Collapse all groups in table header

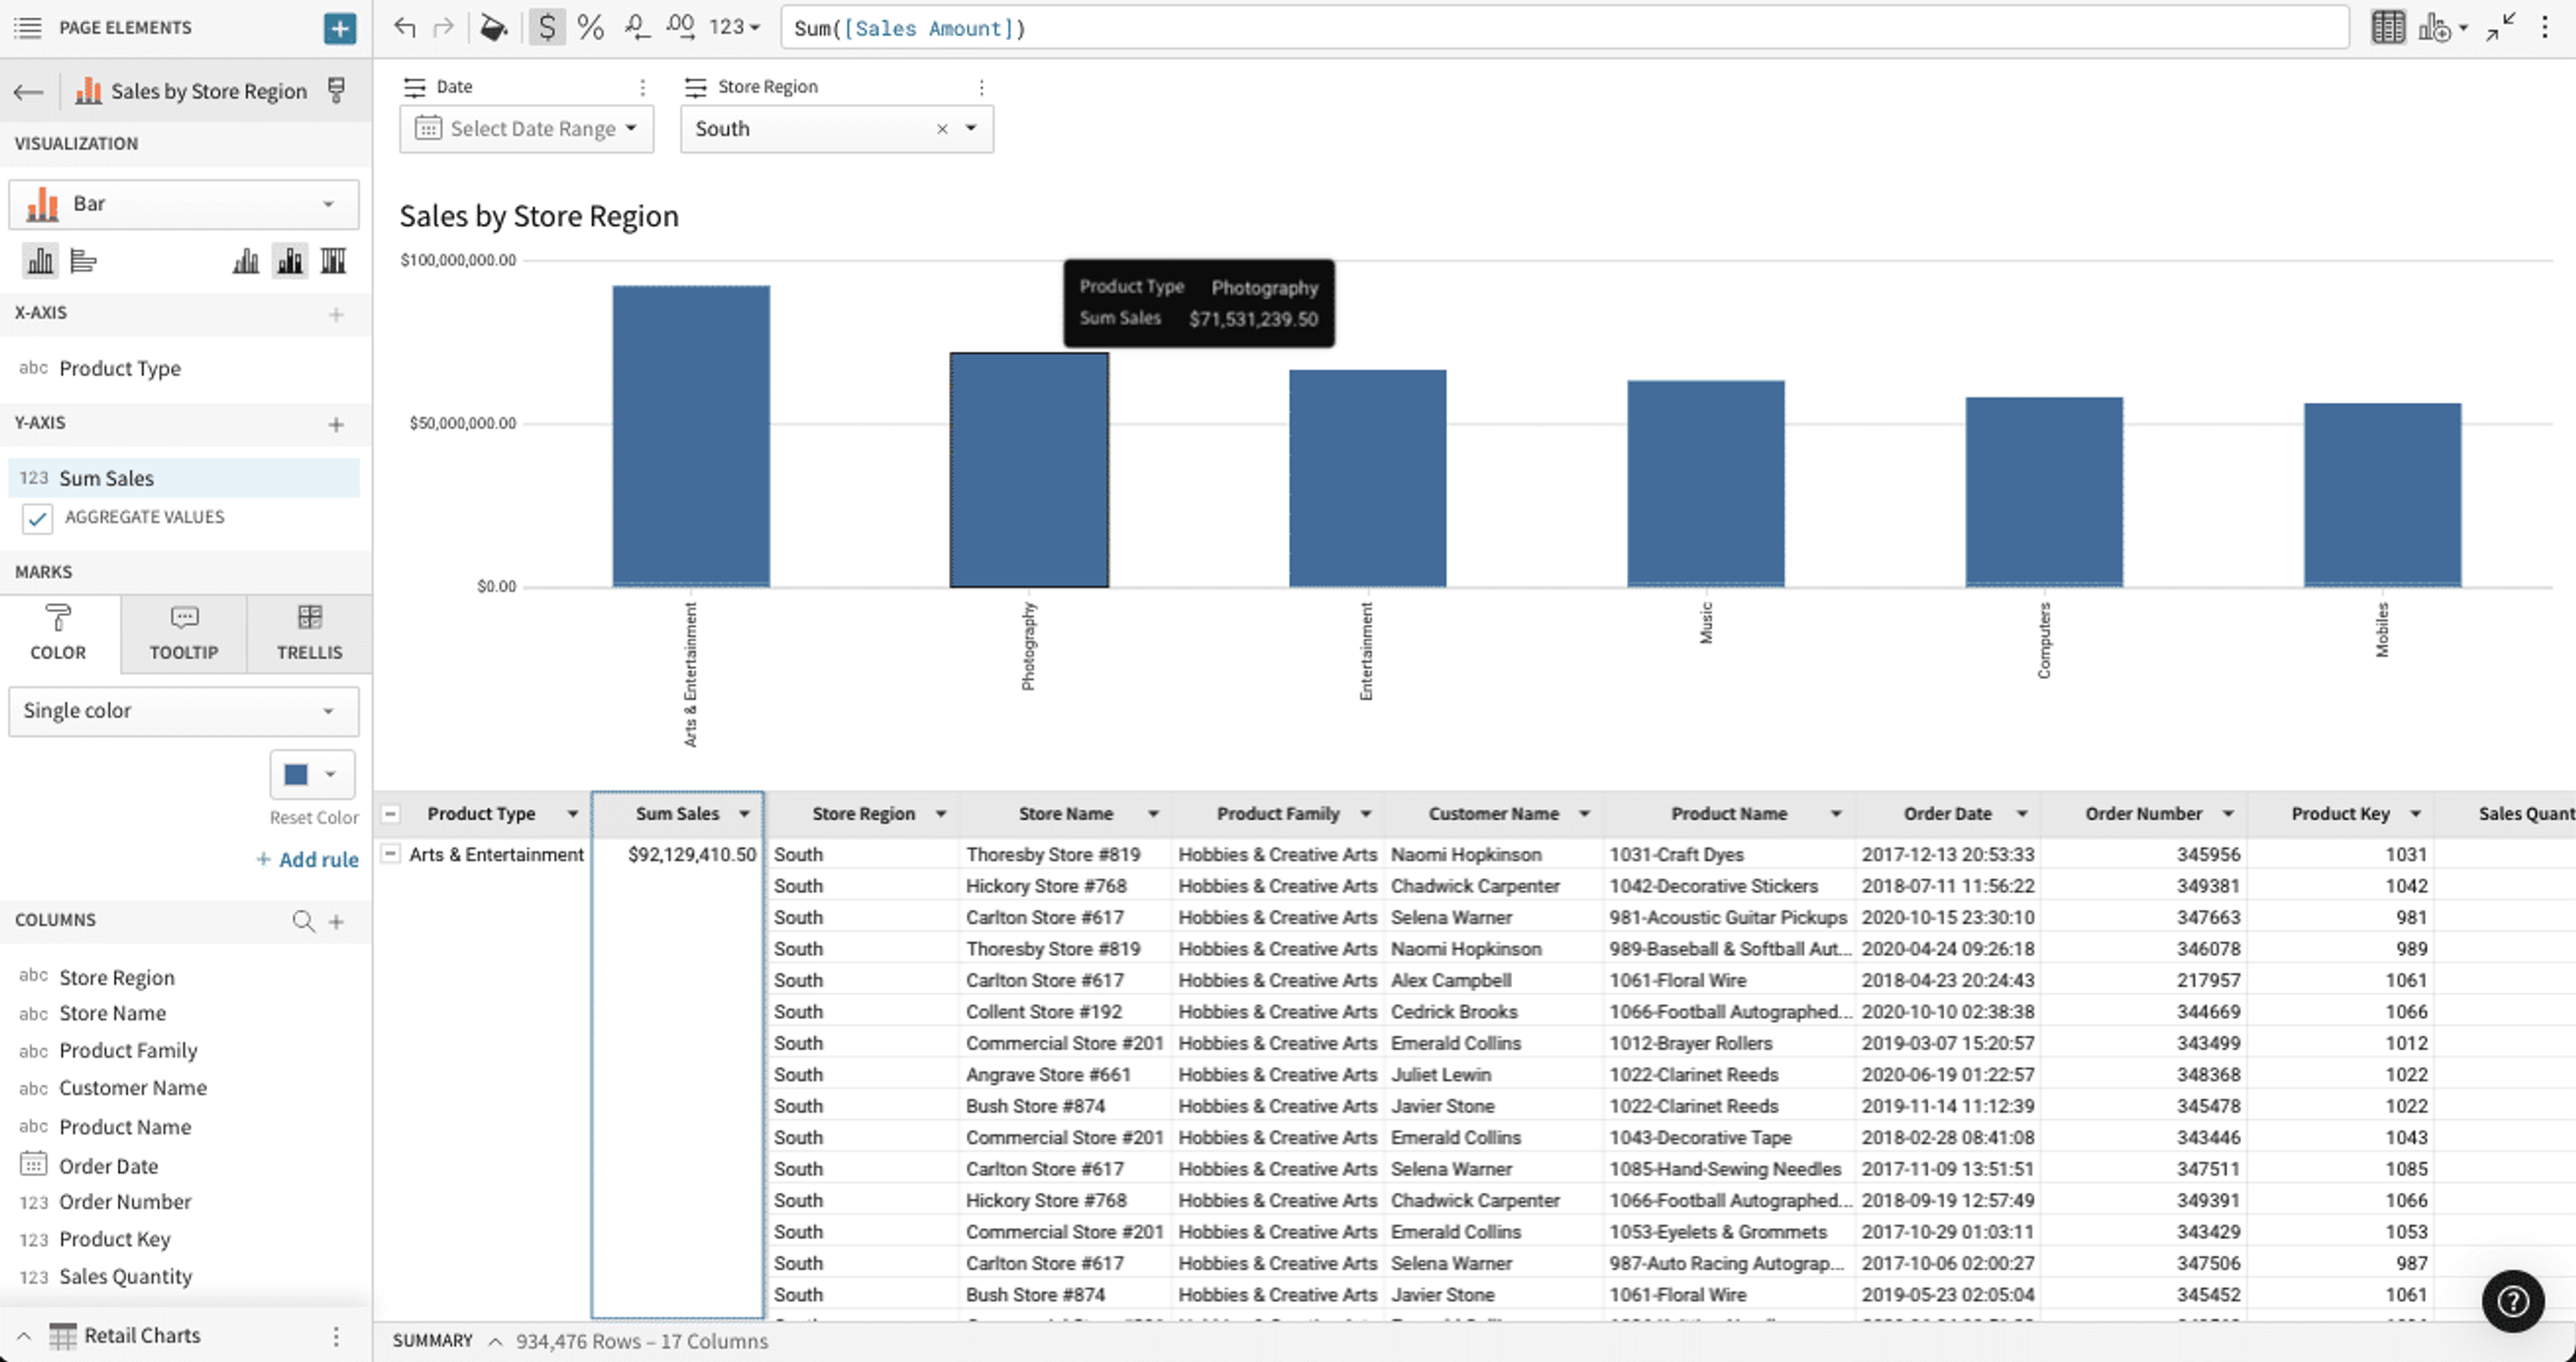[x=391, y=814]
